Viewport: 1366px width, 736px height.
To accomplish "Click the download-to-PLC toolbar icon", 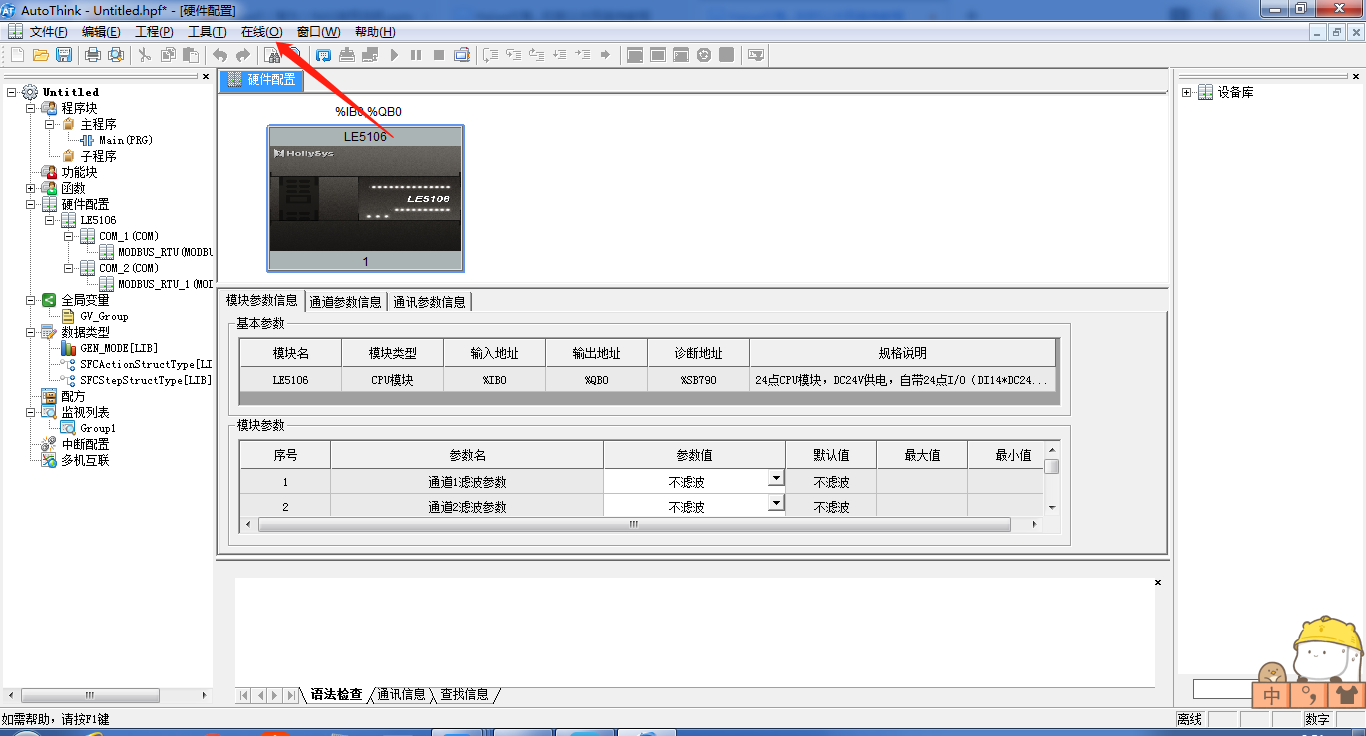I will pyautogui.click(x=347, y=55).
